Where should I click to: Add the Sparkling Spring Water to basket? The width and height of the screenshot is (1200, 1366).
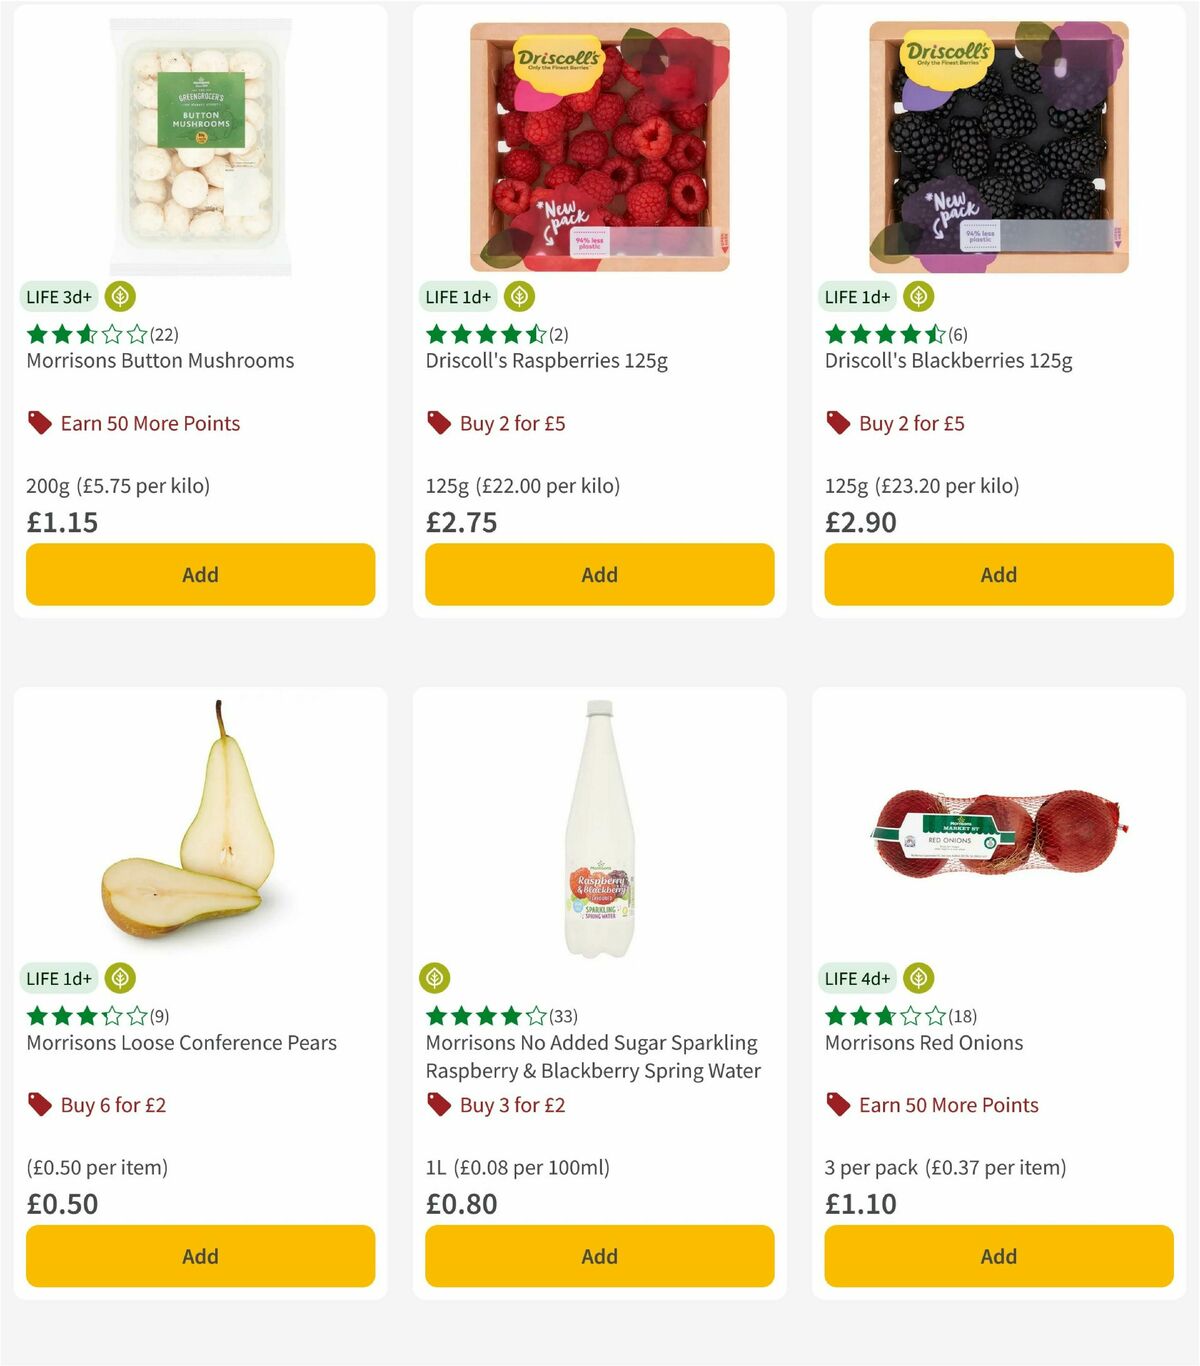[599, 1256]
